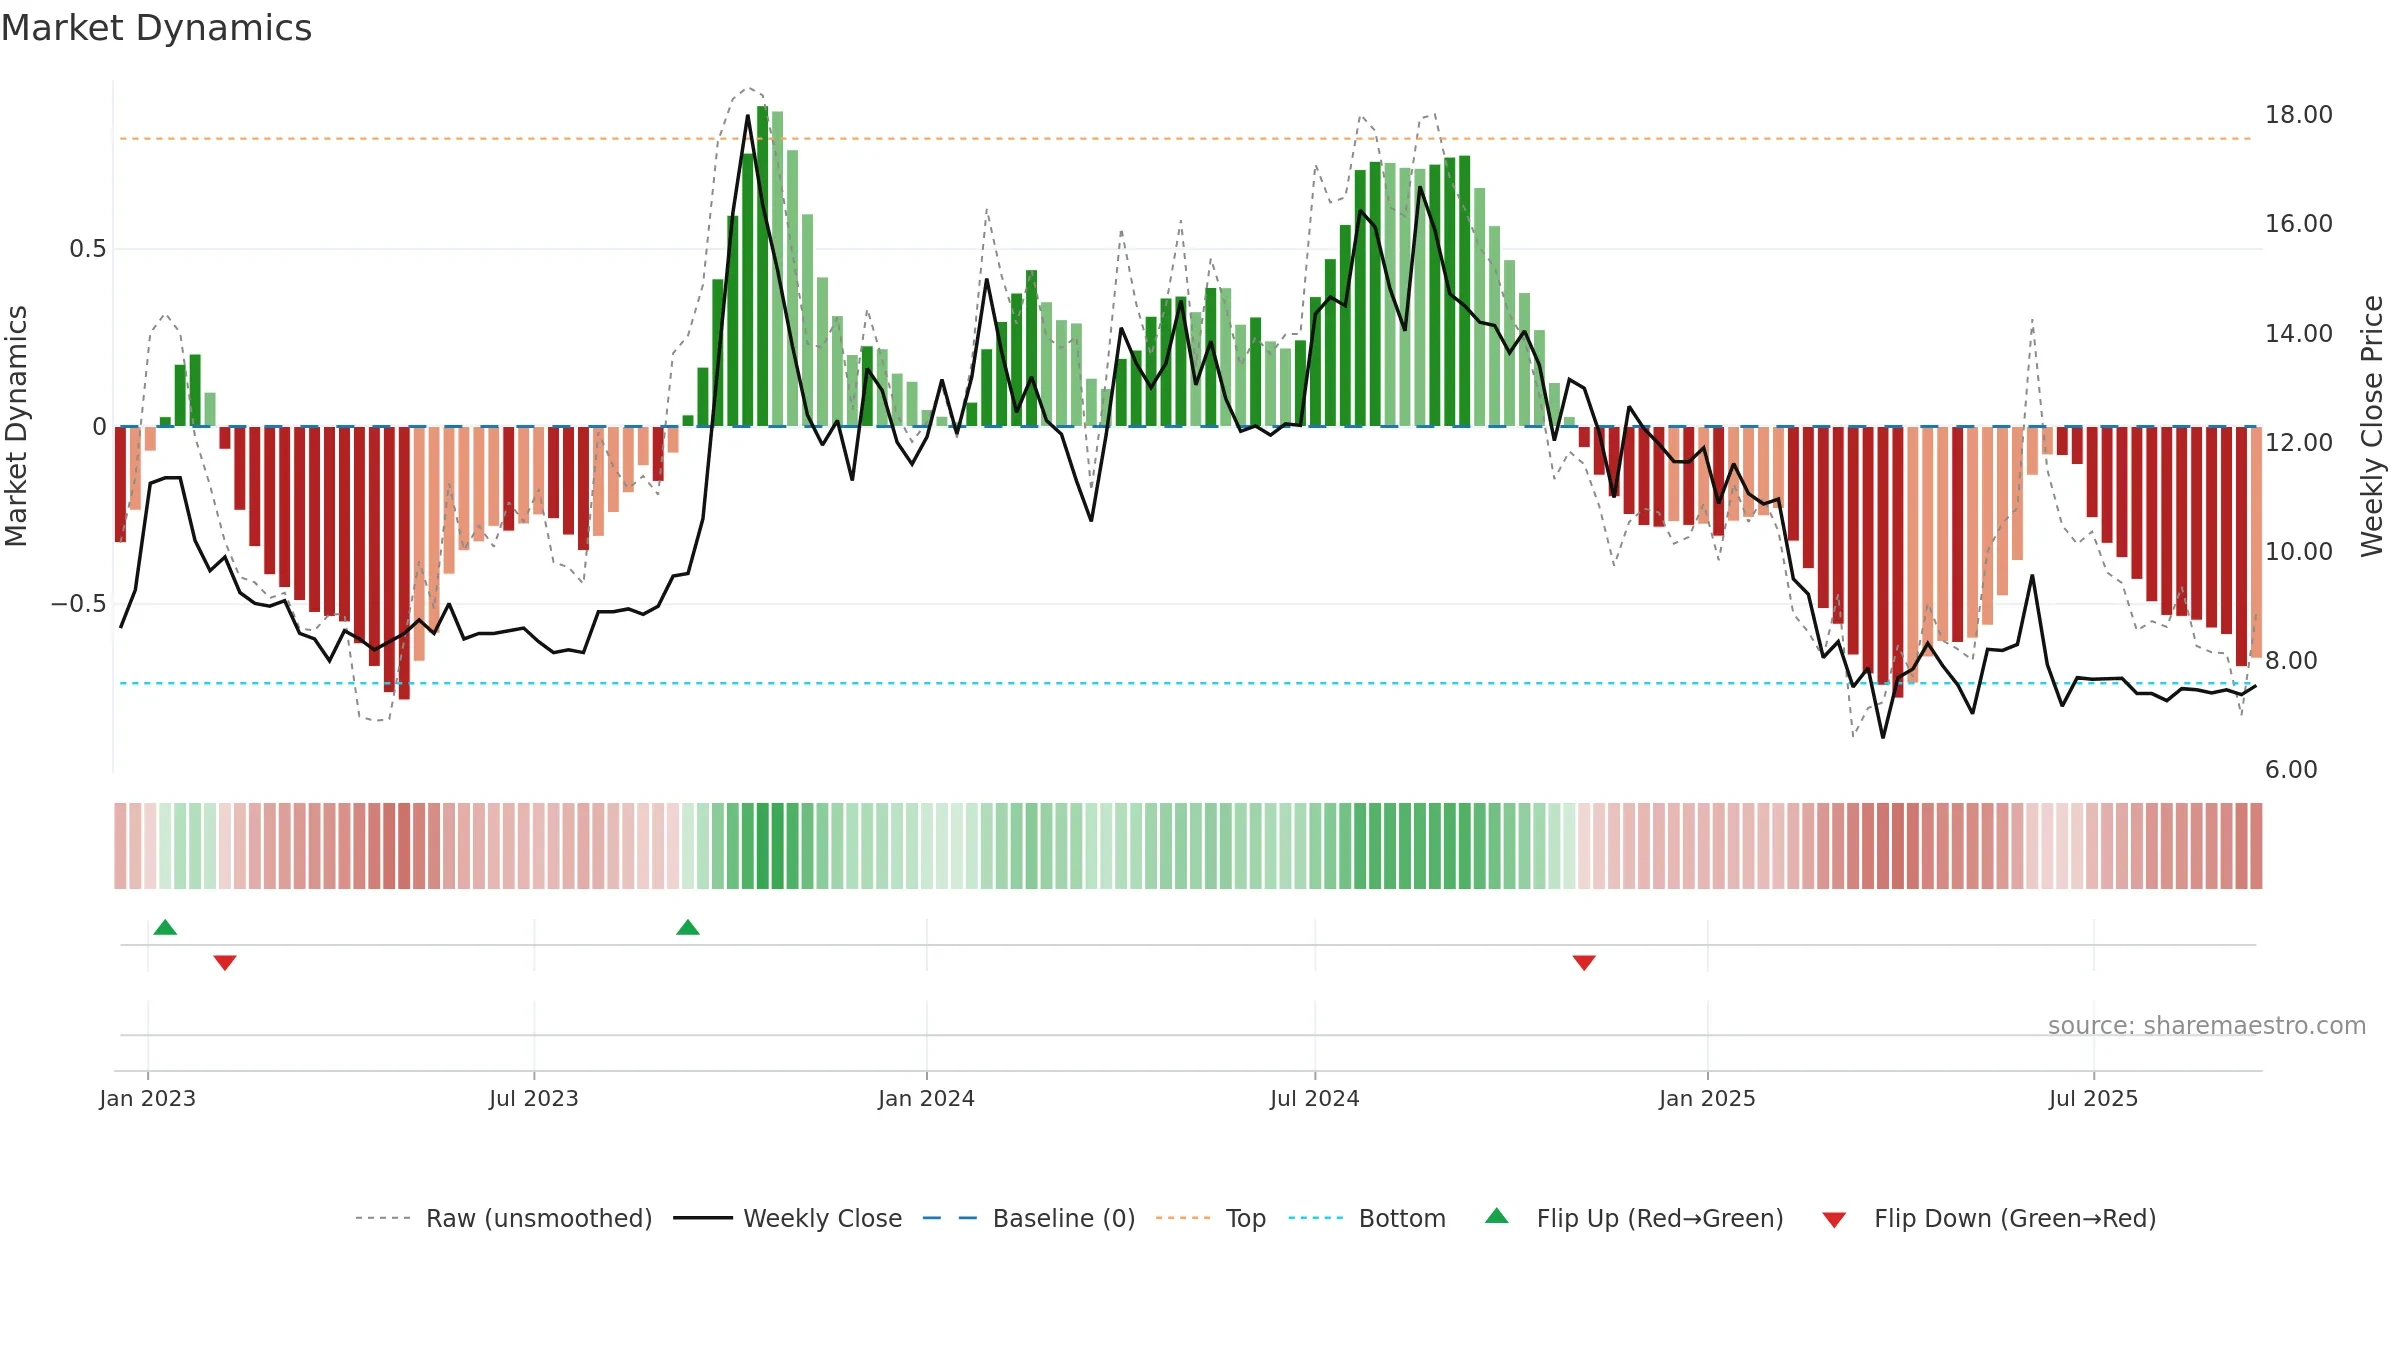
Task: Click the Jul 2023 x-axis label
Action: pos(534,1098)
